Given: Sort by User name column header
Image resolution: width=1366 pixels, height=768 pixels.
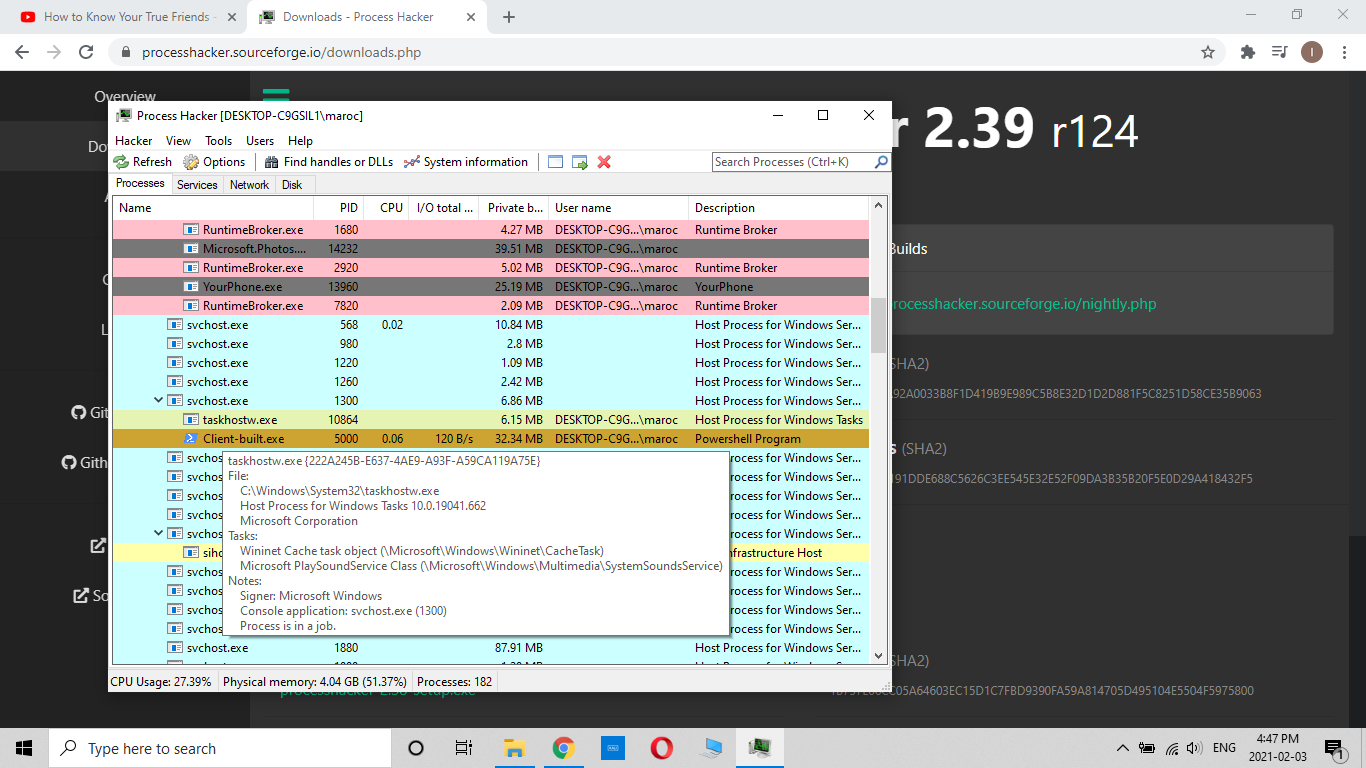Looking at the screenshot, I should pyautogui.click(x=619, y=208).
